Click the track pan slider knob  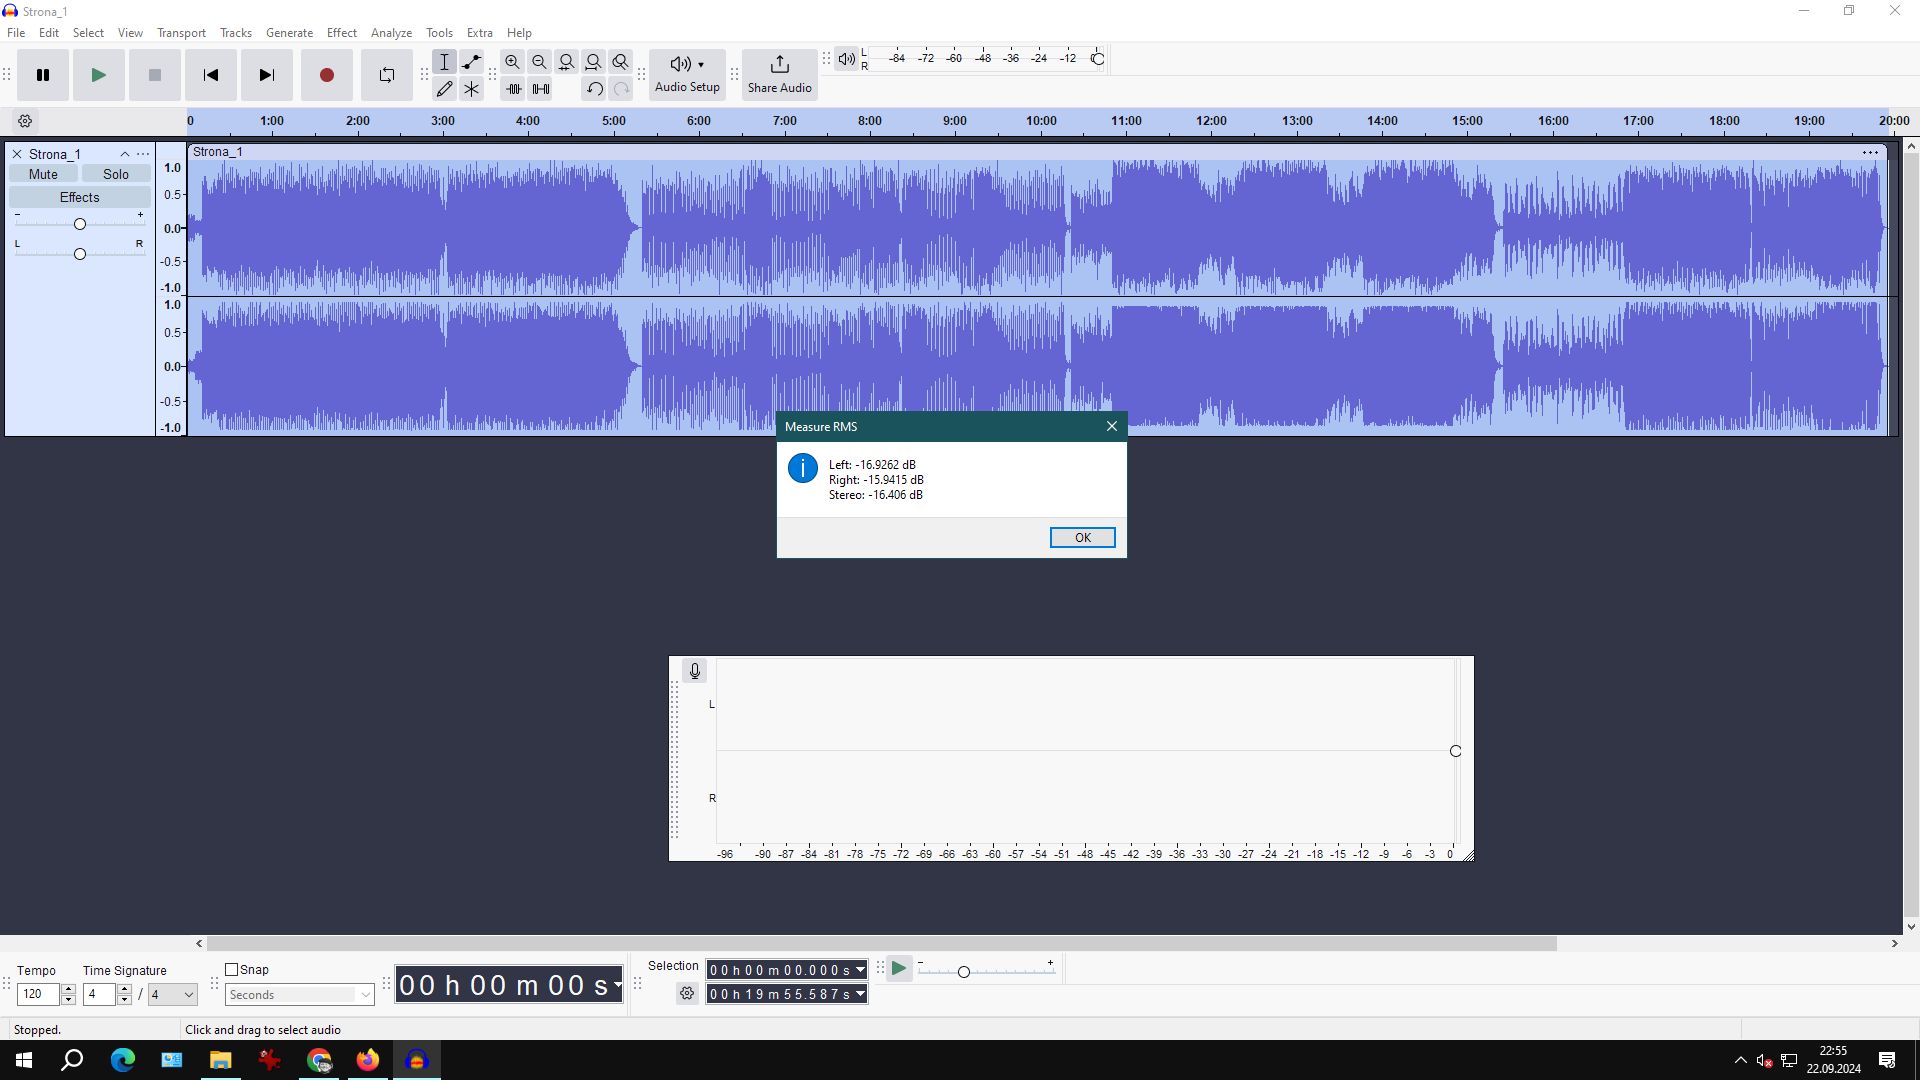pos(80,254)
